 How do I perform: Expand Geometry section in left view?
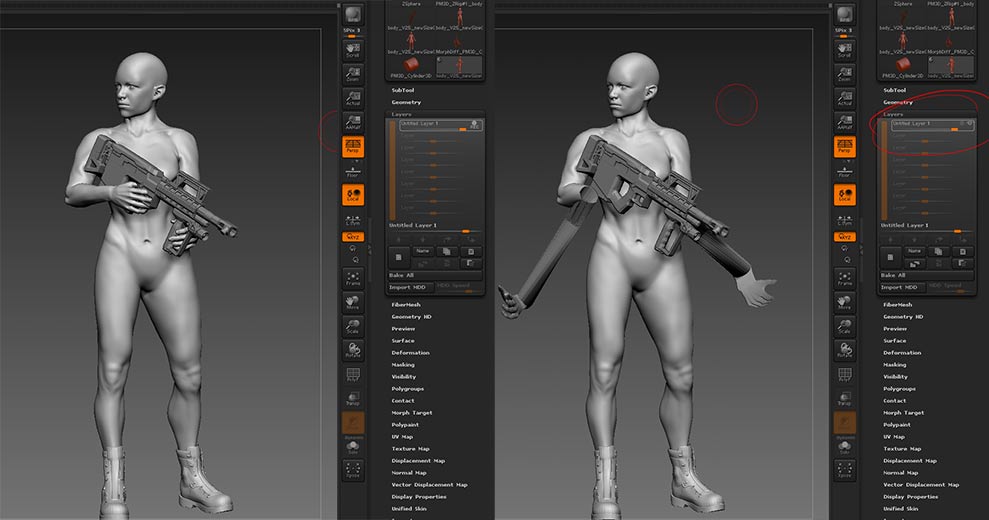pos(406,102)
